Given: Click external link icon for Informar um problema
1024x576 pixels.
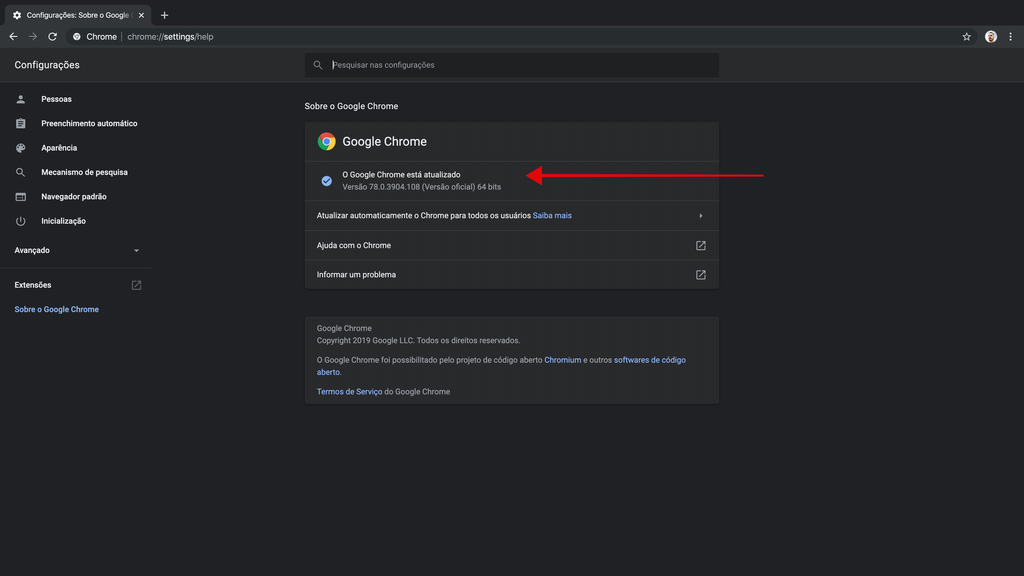Looking at the screenshot, I should click(701, 275).
